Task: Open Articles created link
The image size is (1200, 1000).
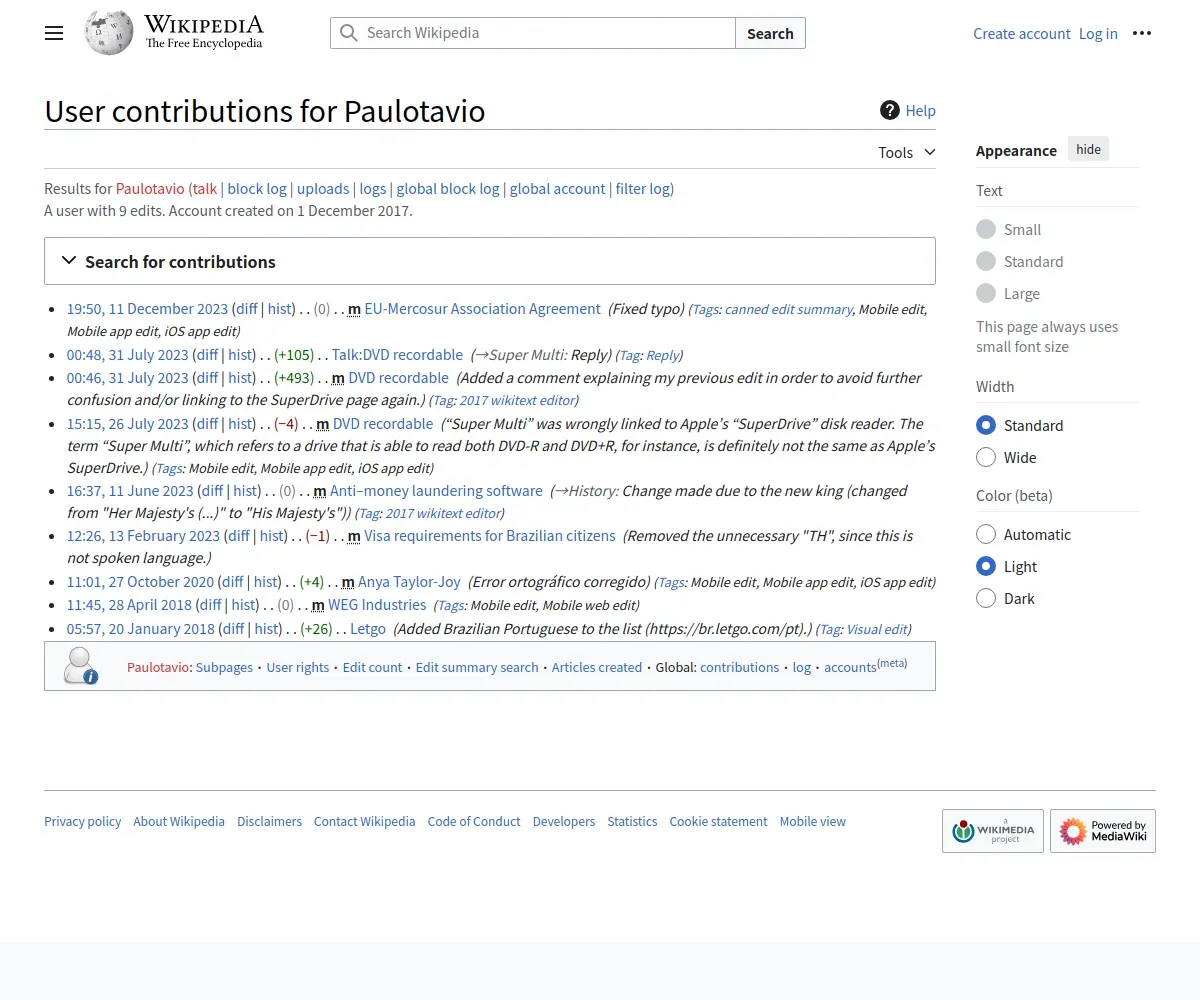Action: pos(597,667)
